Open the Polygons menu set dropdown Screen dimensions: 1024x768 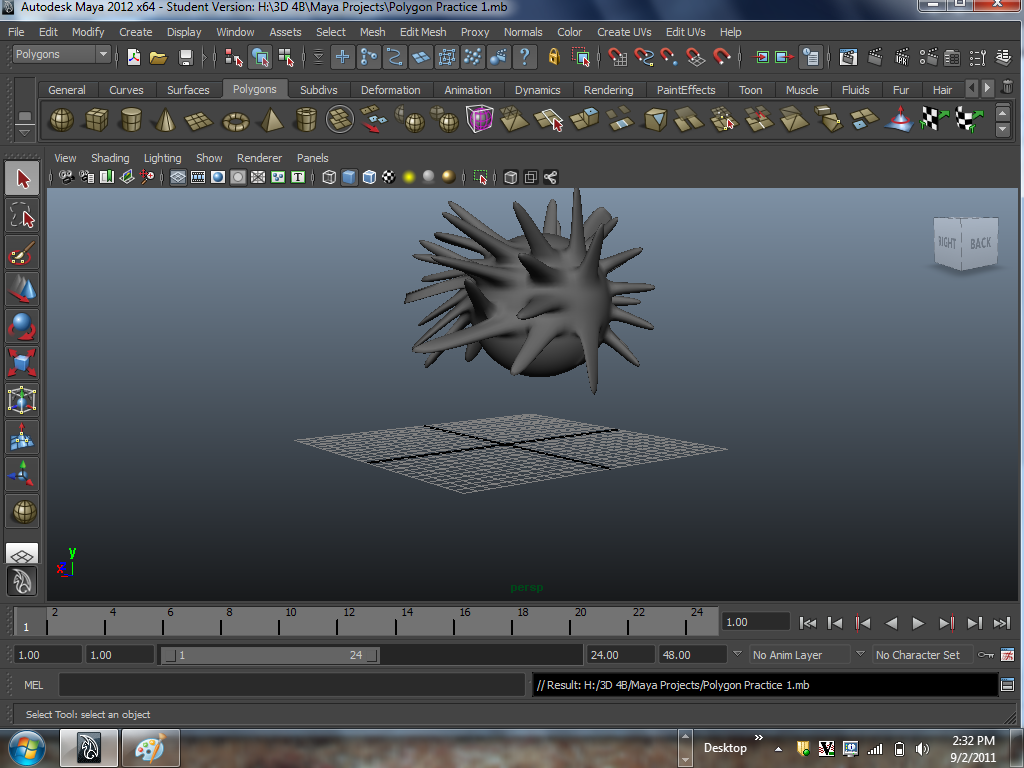tap(62, 54)
